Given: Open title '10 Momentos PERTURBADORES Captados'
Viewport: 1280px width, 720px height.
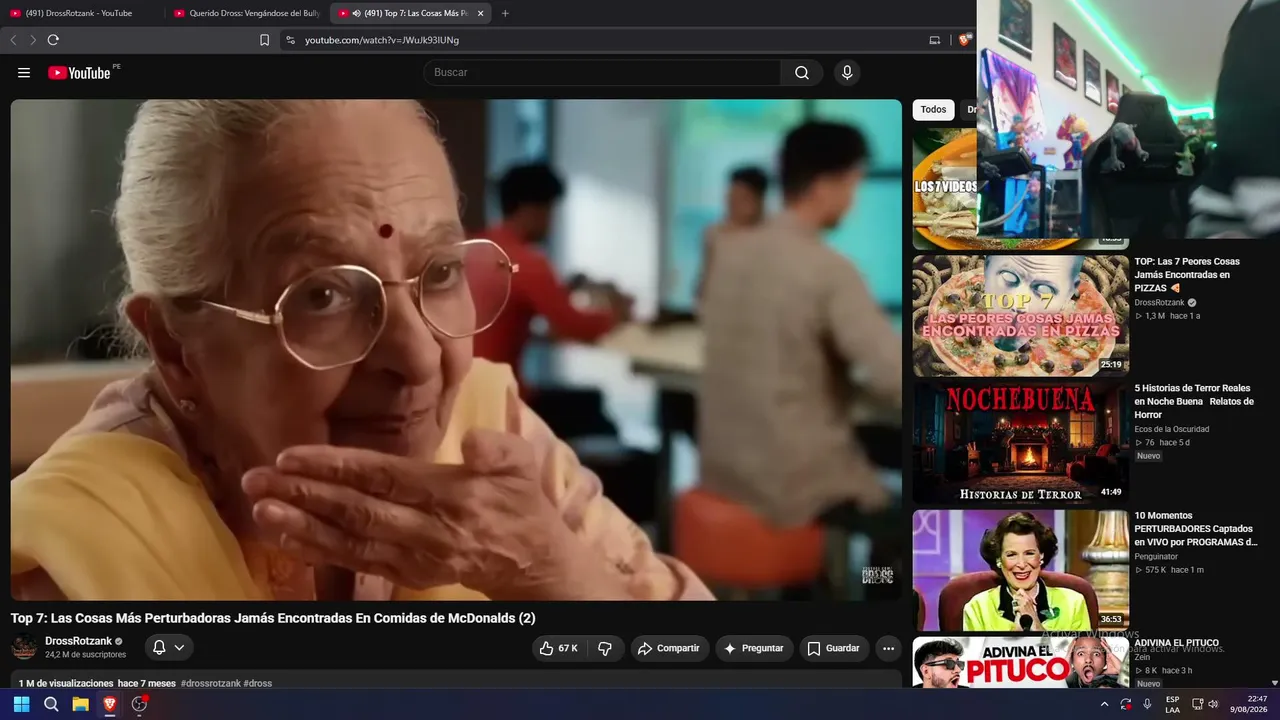Looking at the screenshot, I should [1196, 528].
